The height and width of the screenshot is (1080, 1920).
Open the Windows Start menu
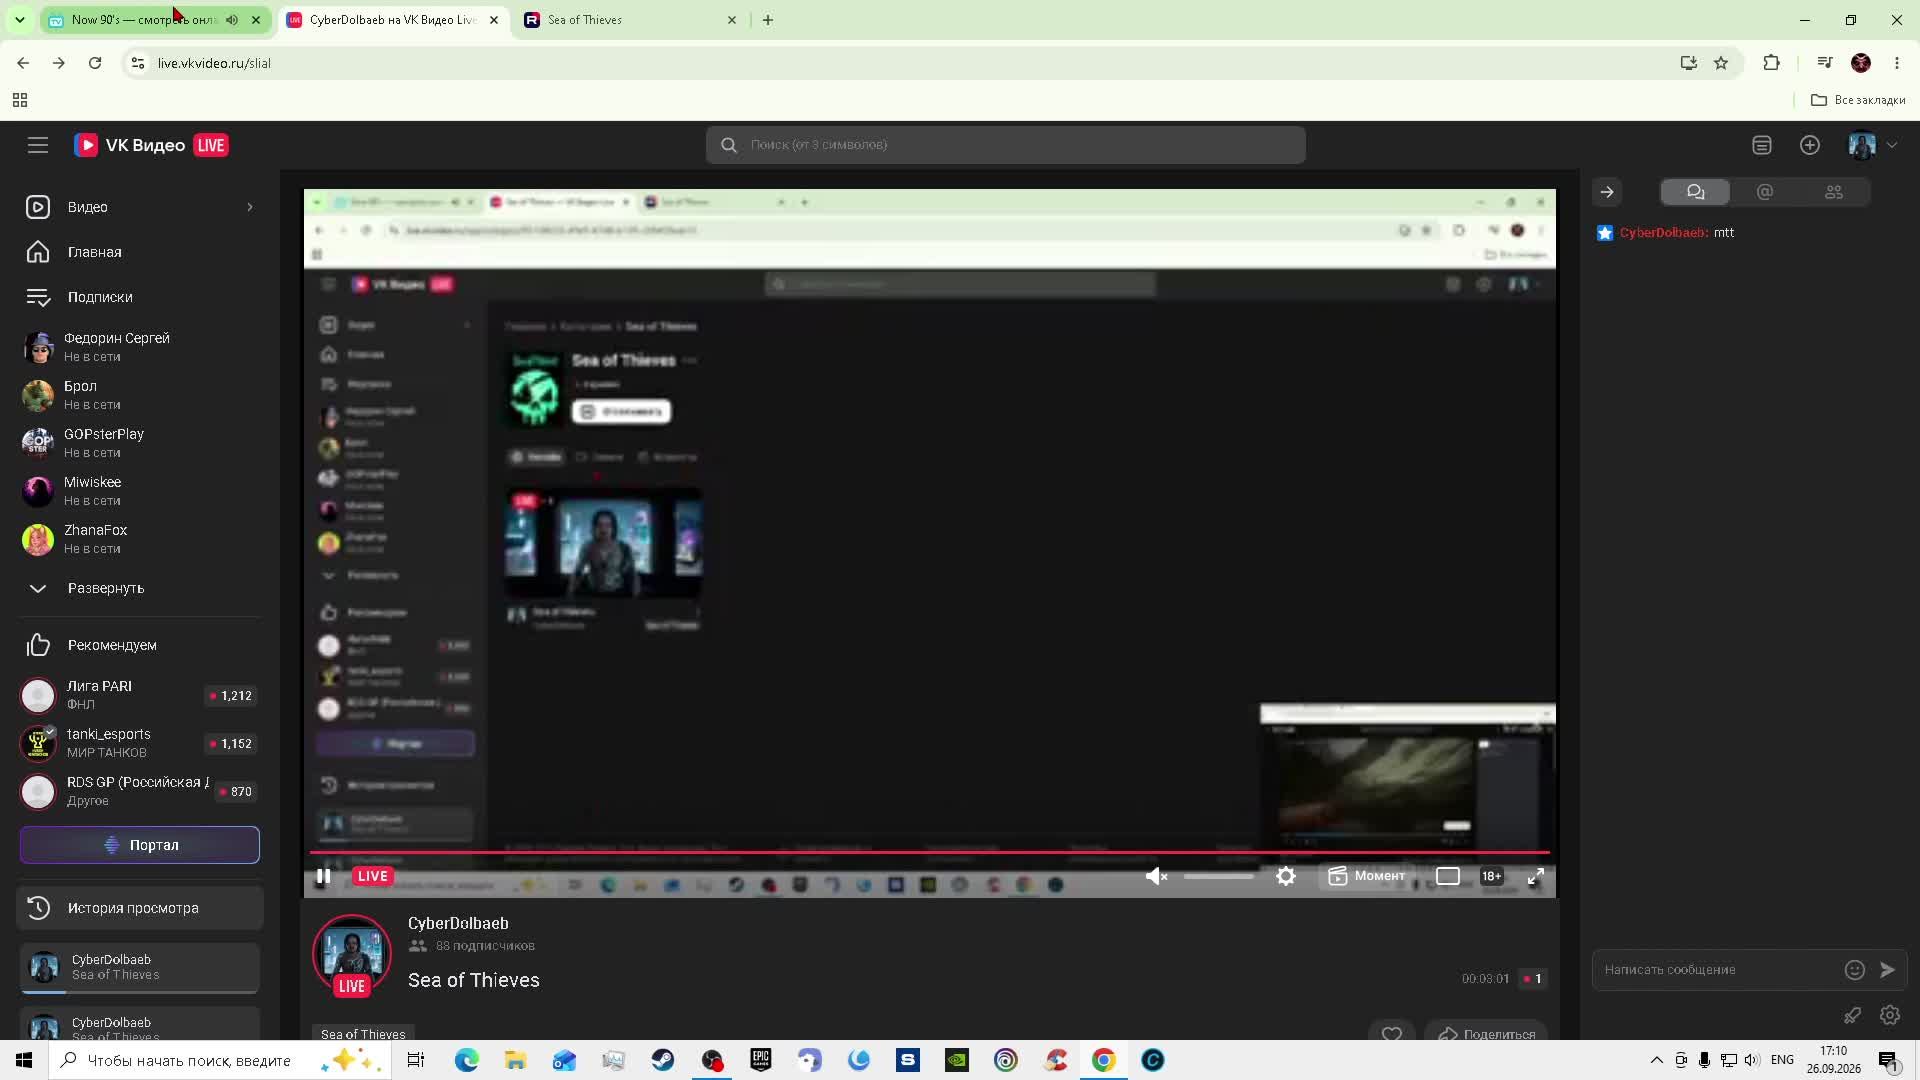click(24, 1060)
